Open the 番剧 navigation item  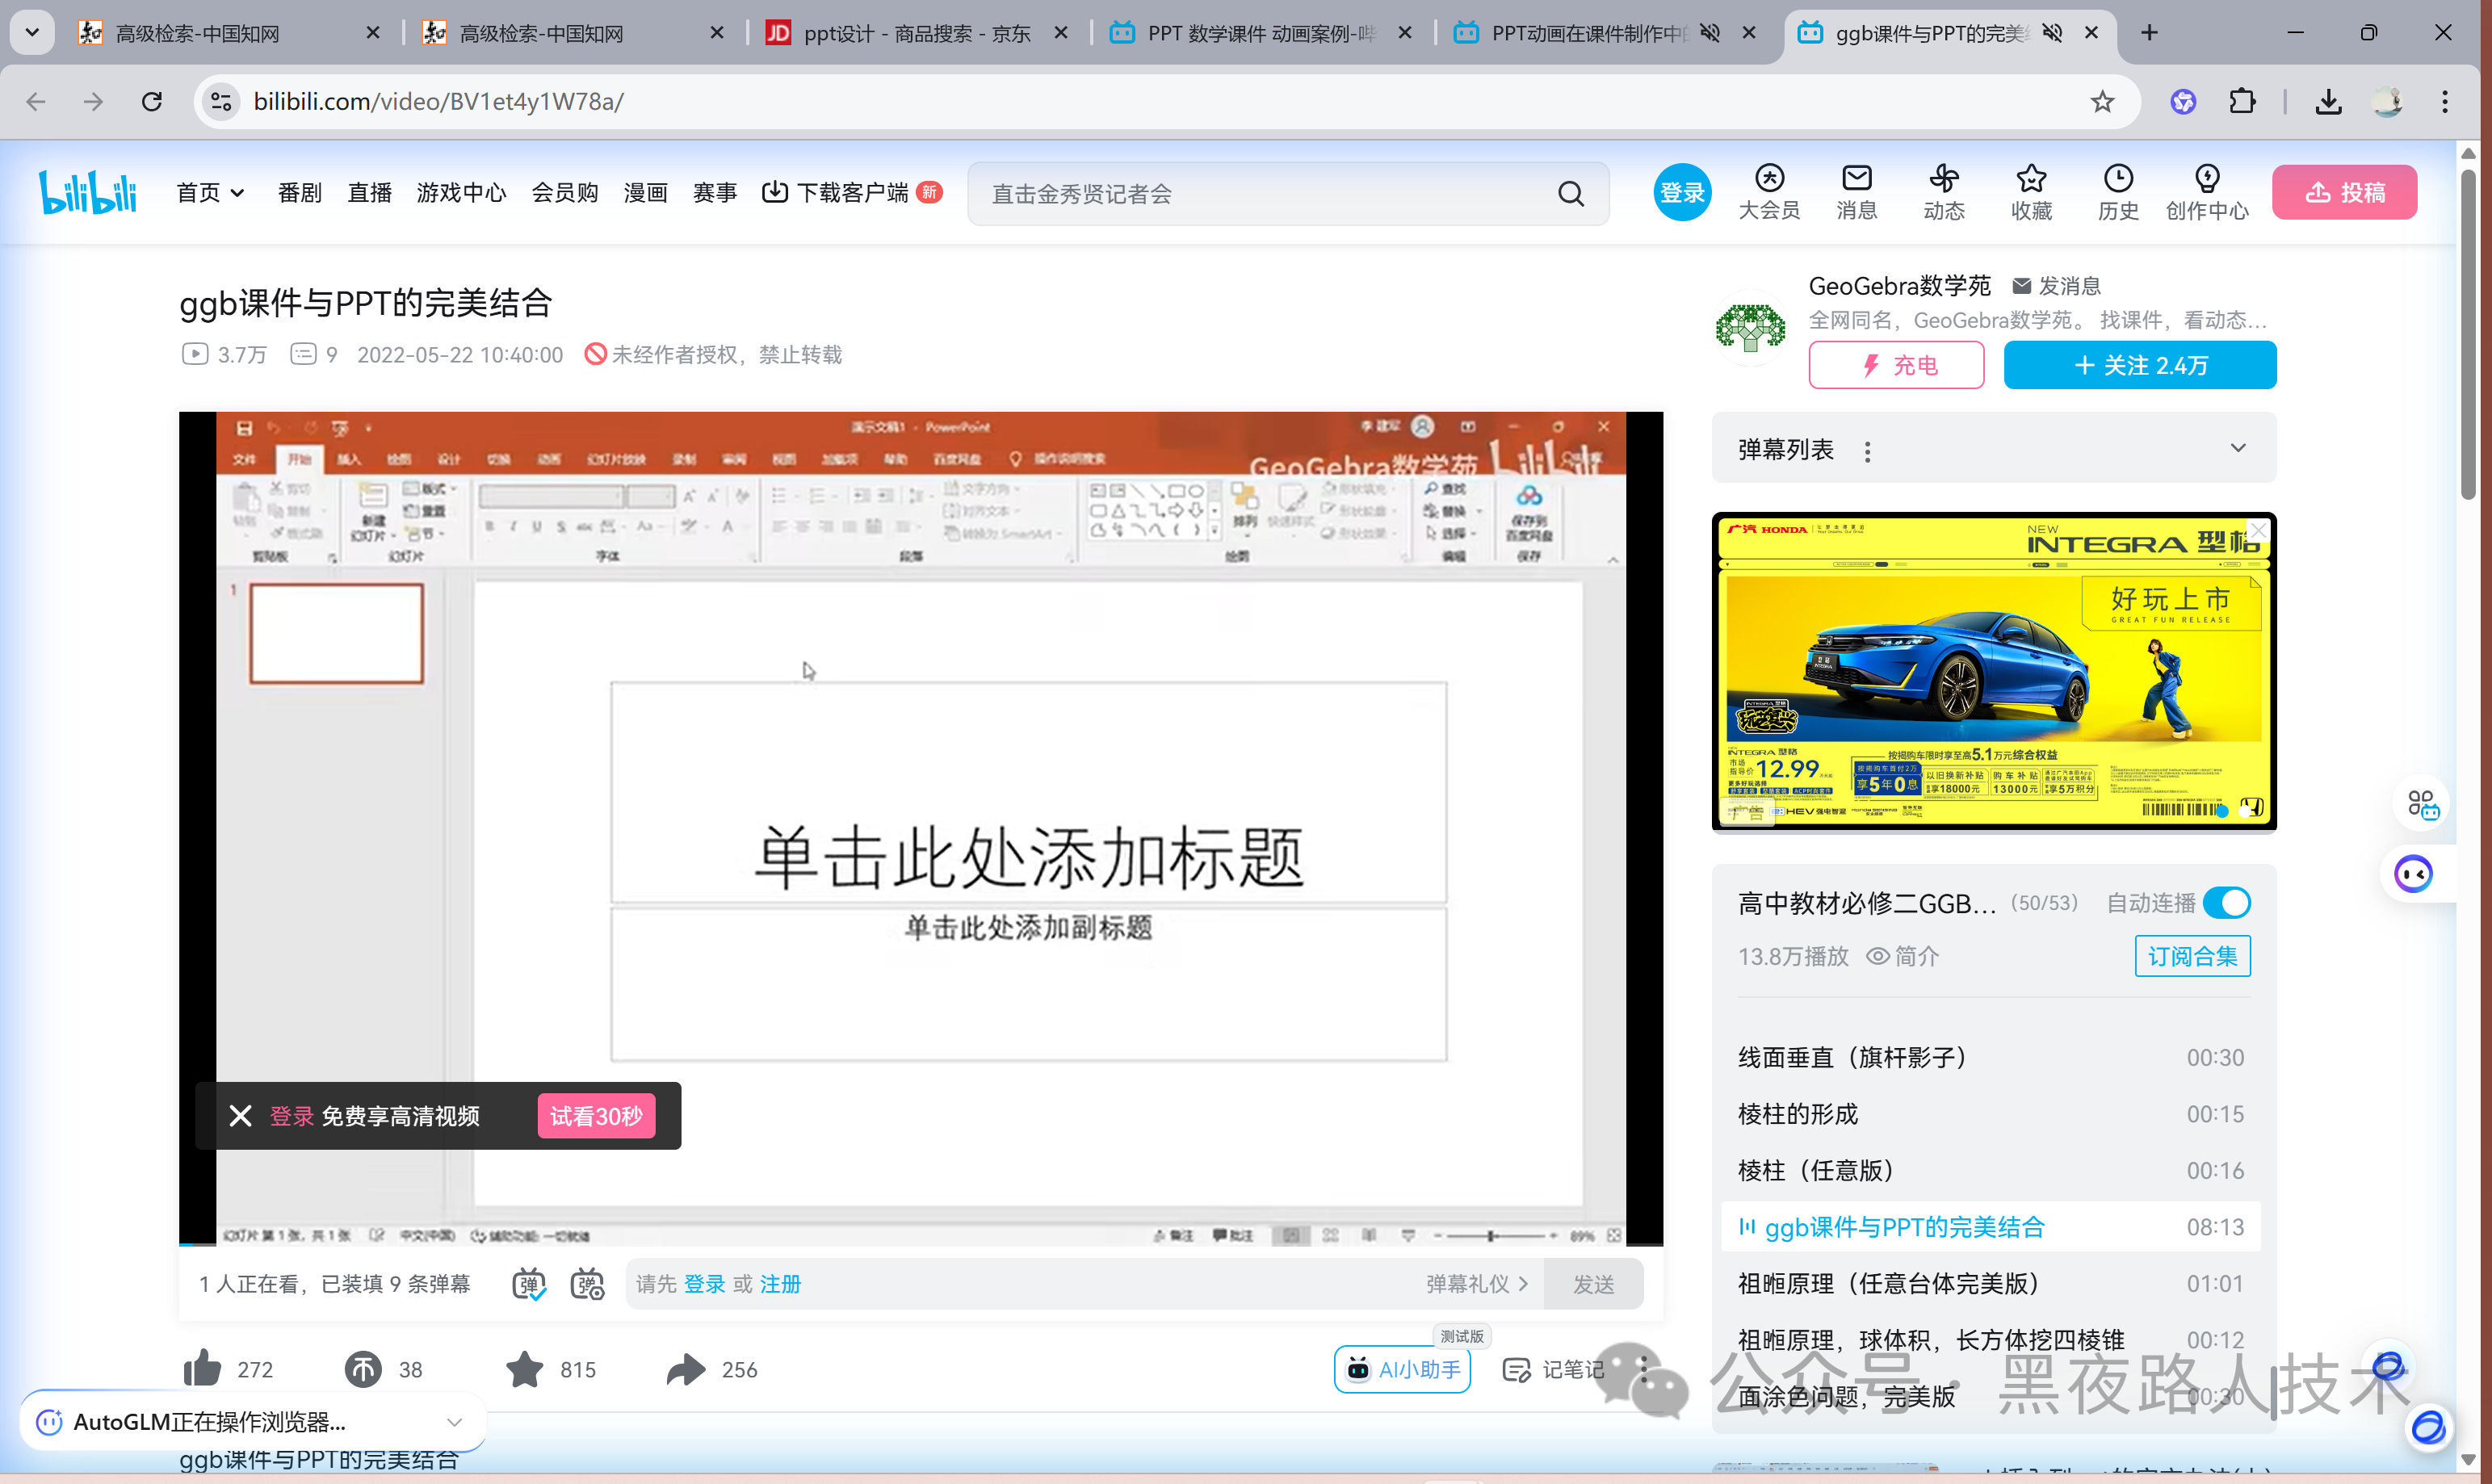(299, 193)
